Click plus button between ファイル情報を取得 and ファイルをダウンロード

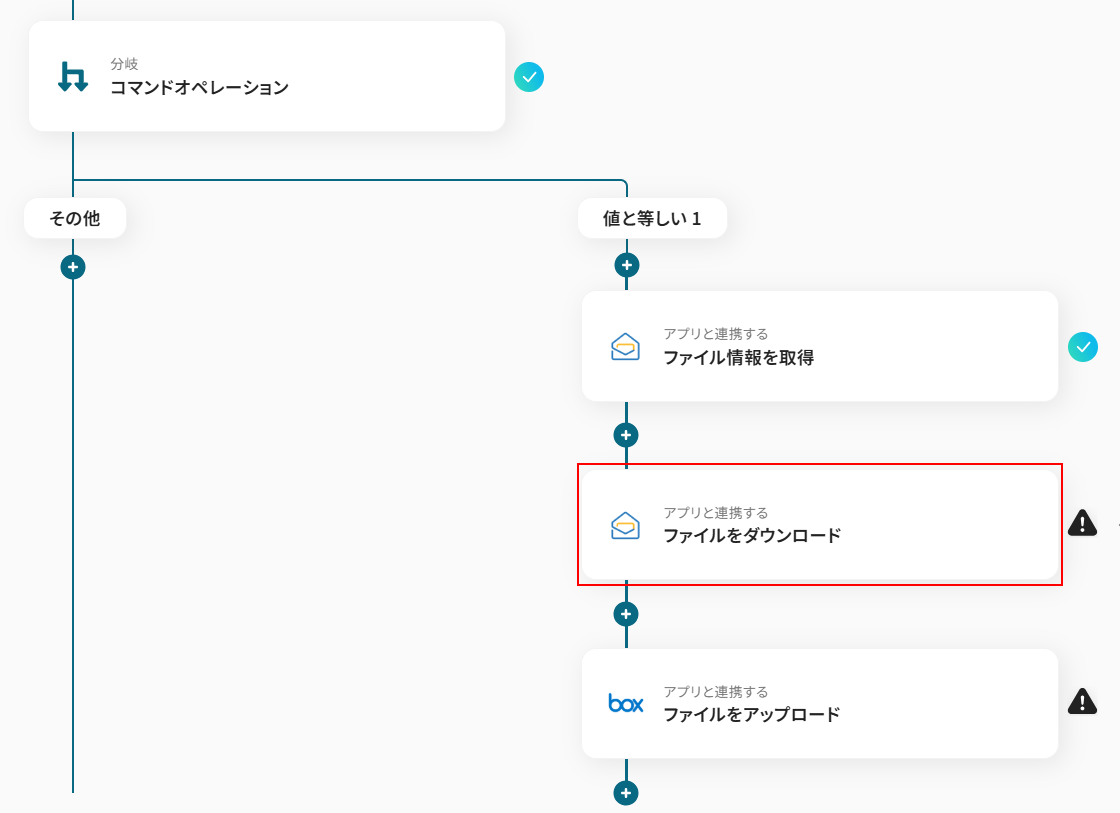626,435
